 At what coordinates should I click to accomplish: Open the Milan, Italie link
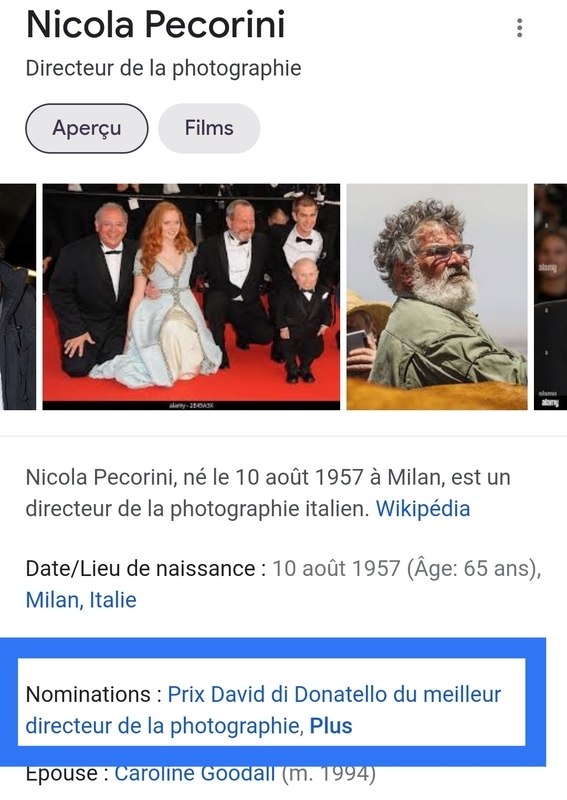pos(81,600)
